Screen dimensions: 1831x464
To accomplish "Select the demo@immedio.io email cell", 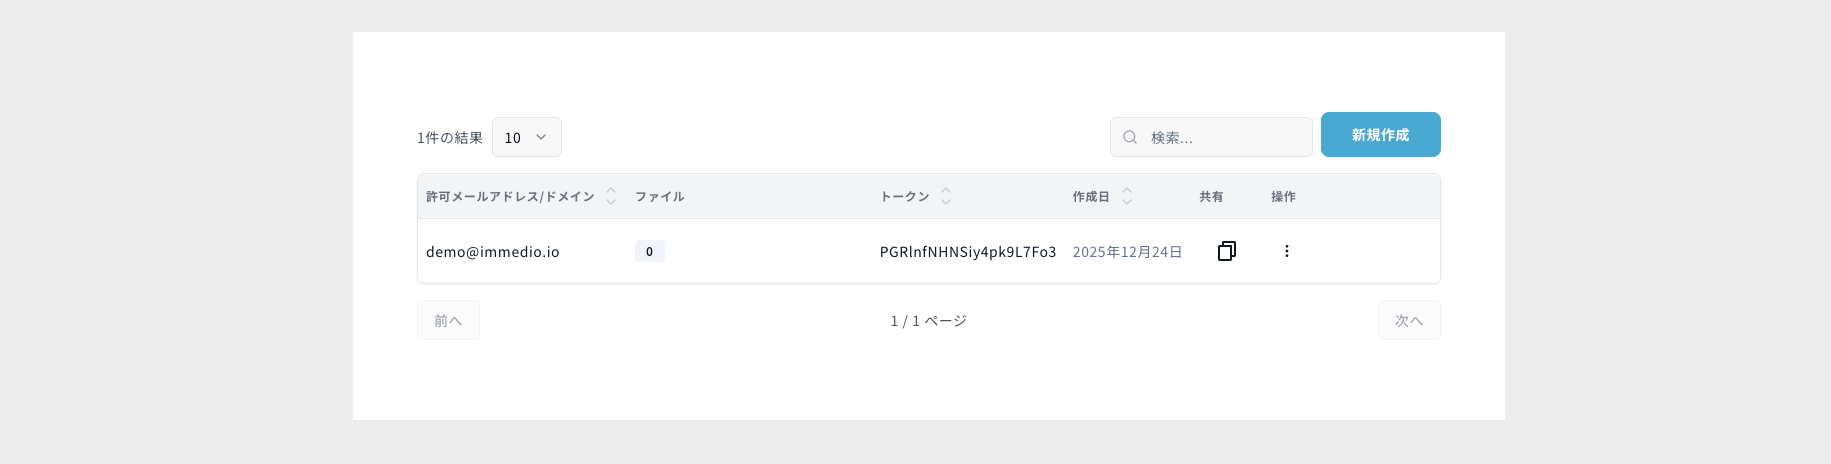I will point(493,252).
